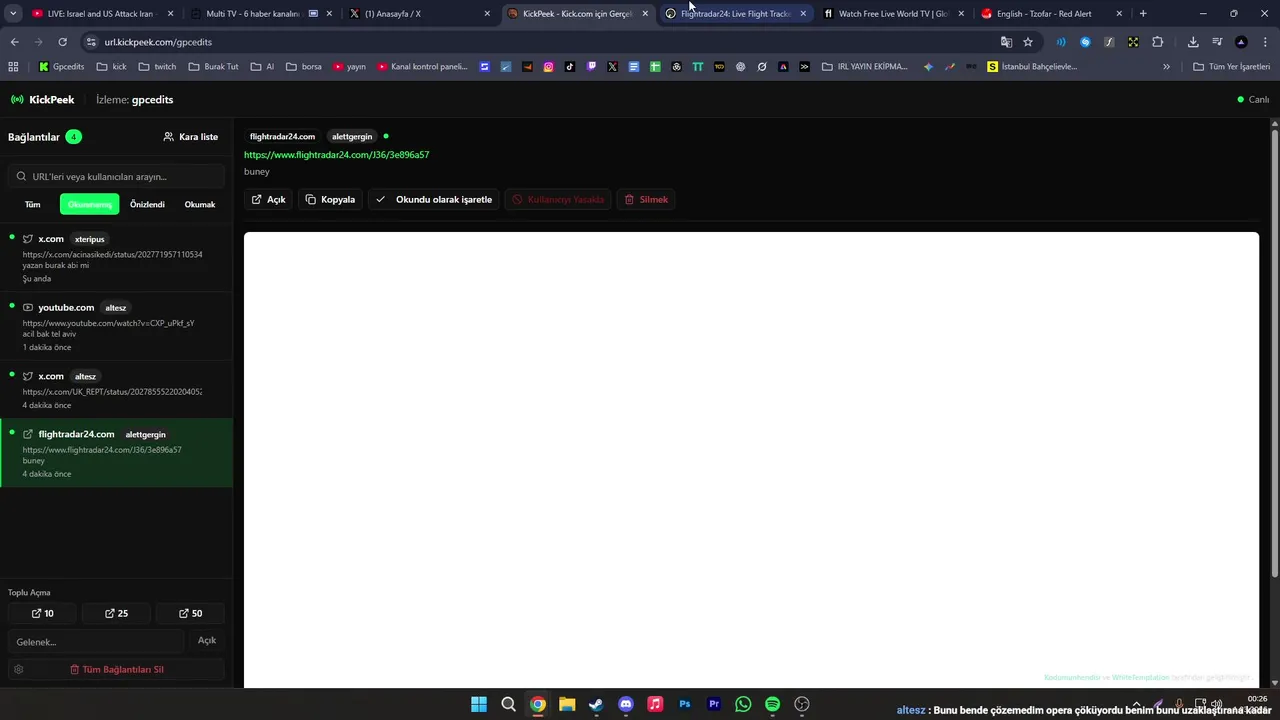The image size is (1280, 720).
Task: Open the İstanbul Bahçelievler bookmark
Action: pyautogui.click(x=1032, y=67)
